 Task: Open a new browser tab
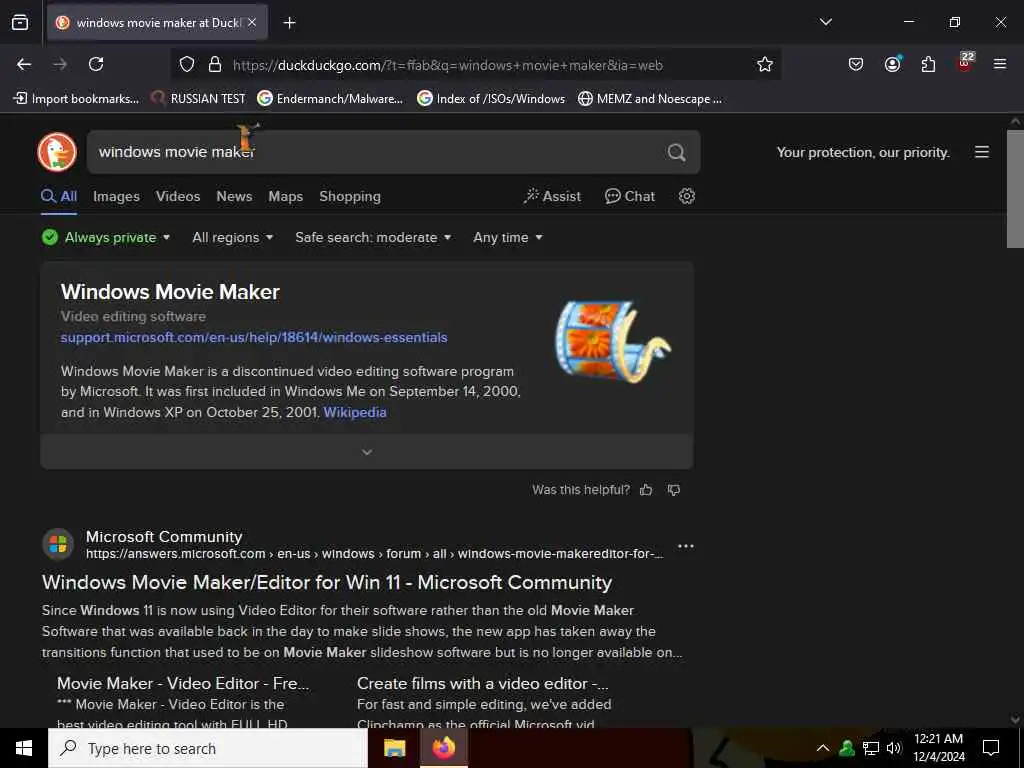[x=289, y=23]
